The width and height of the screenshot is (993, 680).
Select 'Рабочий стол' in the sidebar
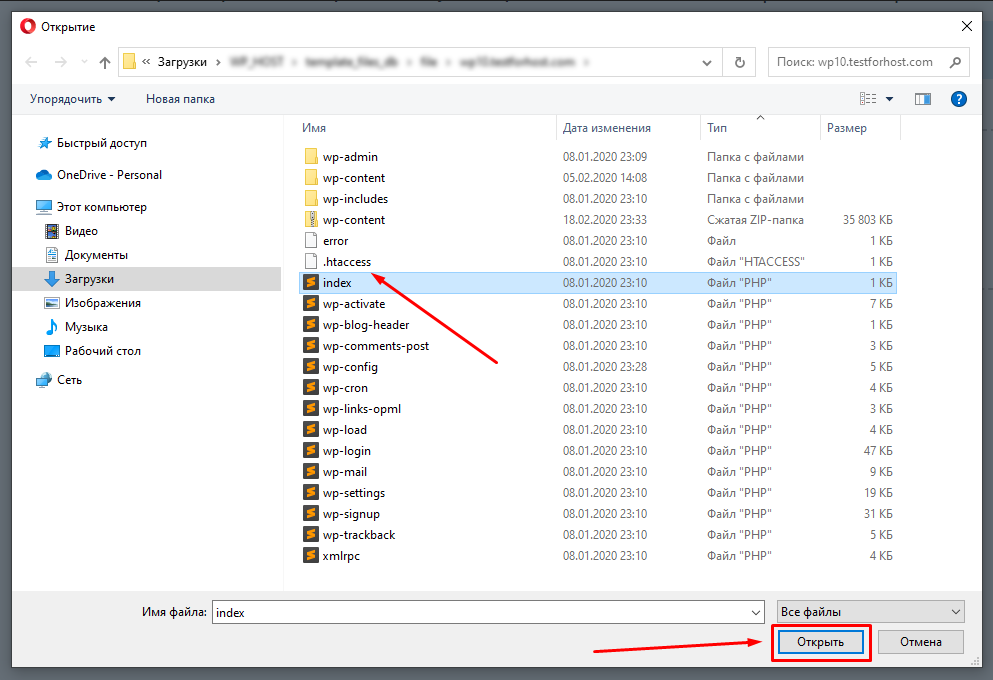102,351
